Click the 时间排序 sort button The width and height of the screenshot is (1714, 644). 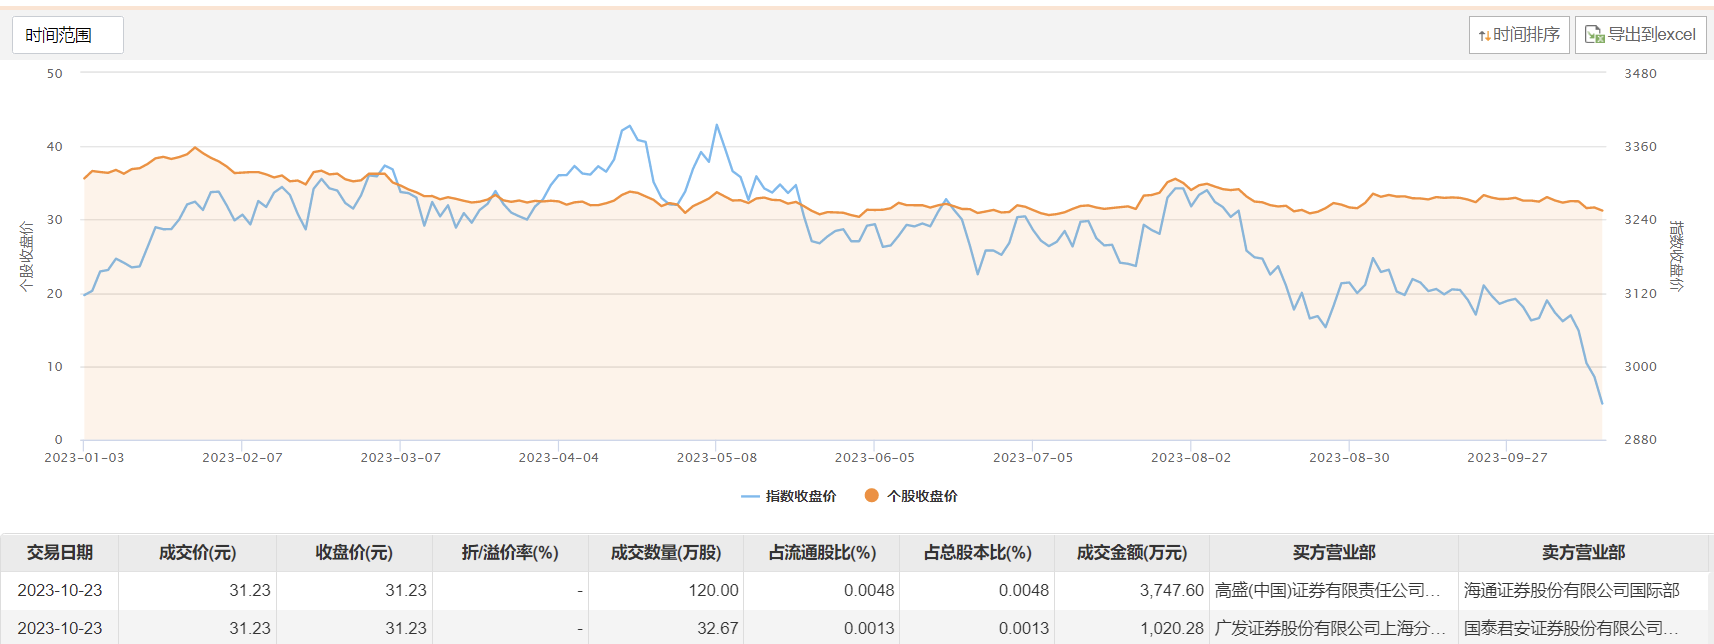click(1519, 35)
